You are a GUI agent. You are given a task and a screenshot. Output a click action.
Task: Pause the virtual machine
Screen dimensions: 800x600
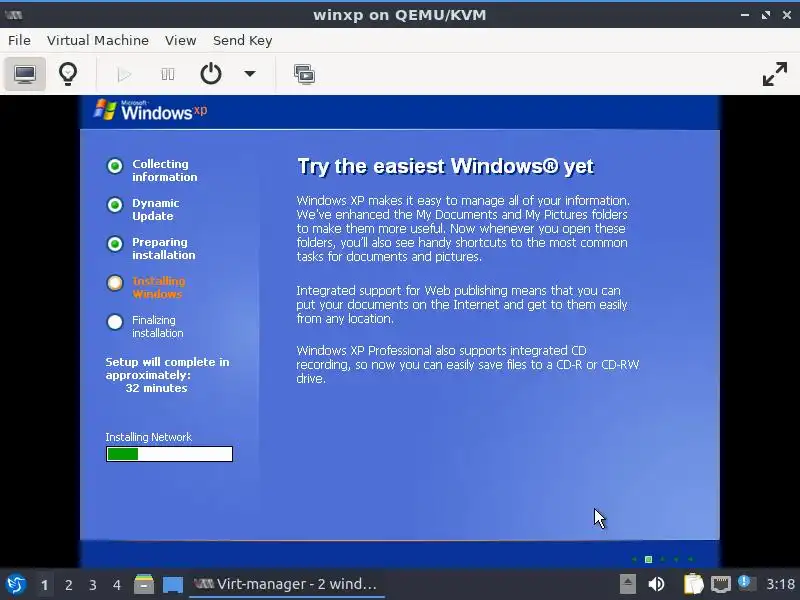pyautogui.click(x=167, y=74)
